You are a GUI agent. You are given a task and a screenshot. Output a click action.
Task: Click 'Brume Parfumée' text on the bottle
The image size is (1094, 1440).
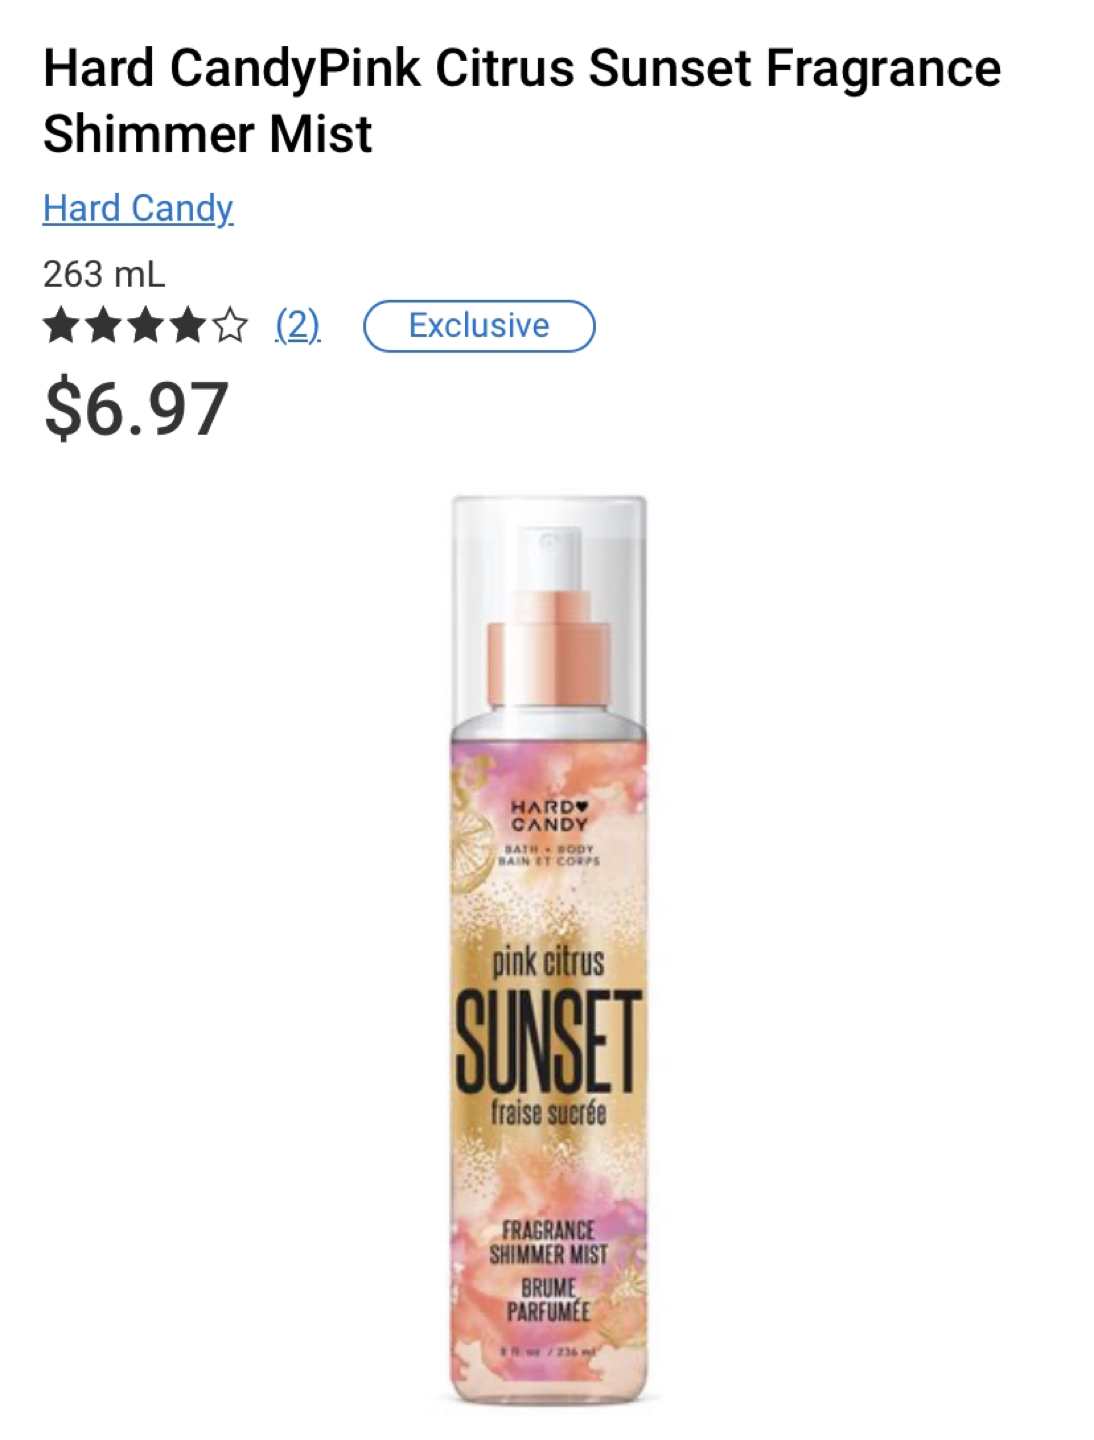point(548,1299)
